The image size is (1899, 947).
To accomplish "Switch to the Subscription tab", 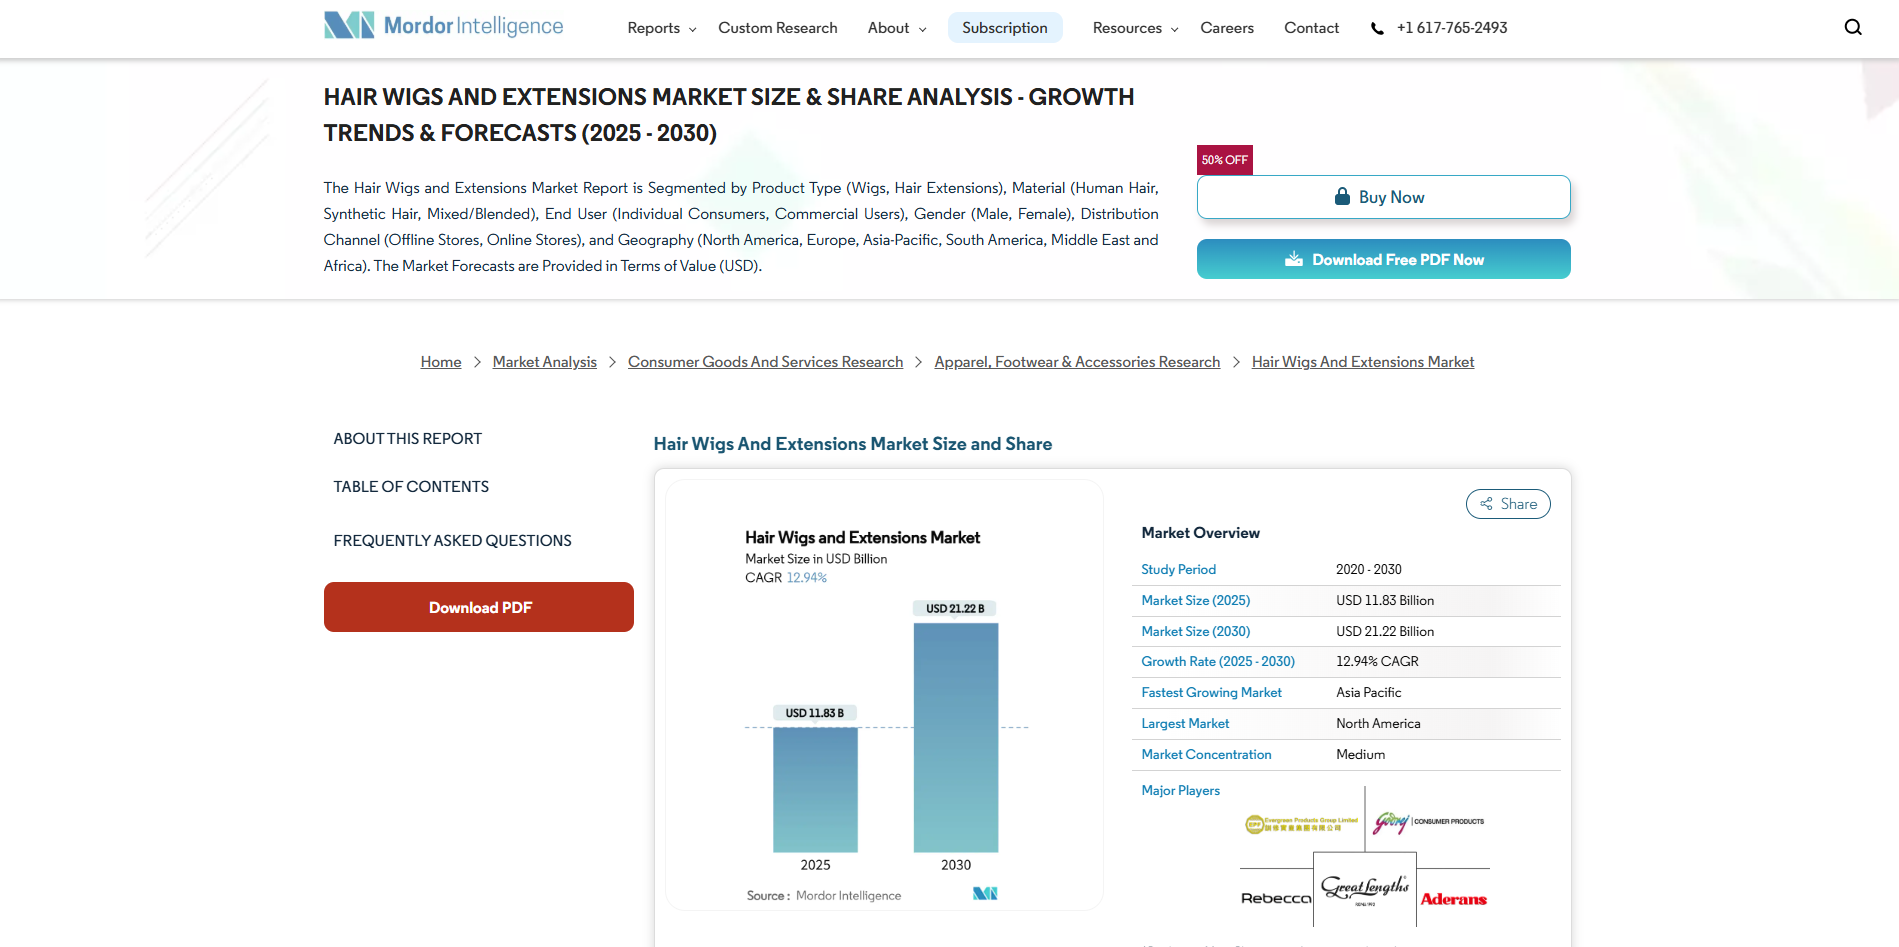I will coord(1005,28).
